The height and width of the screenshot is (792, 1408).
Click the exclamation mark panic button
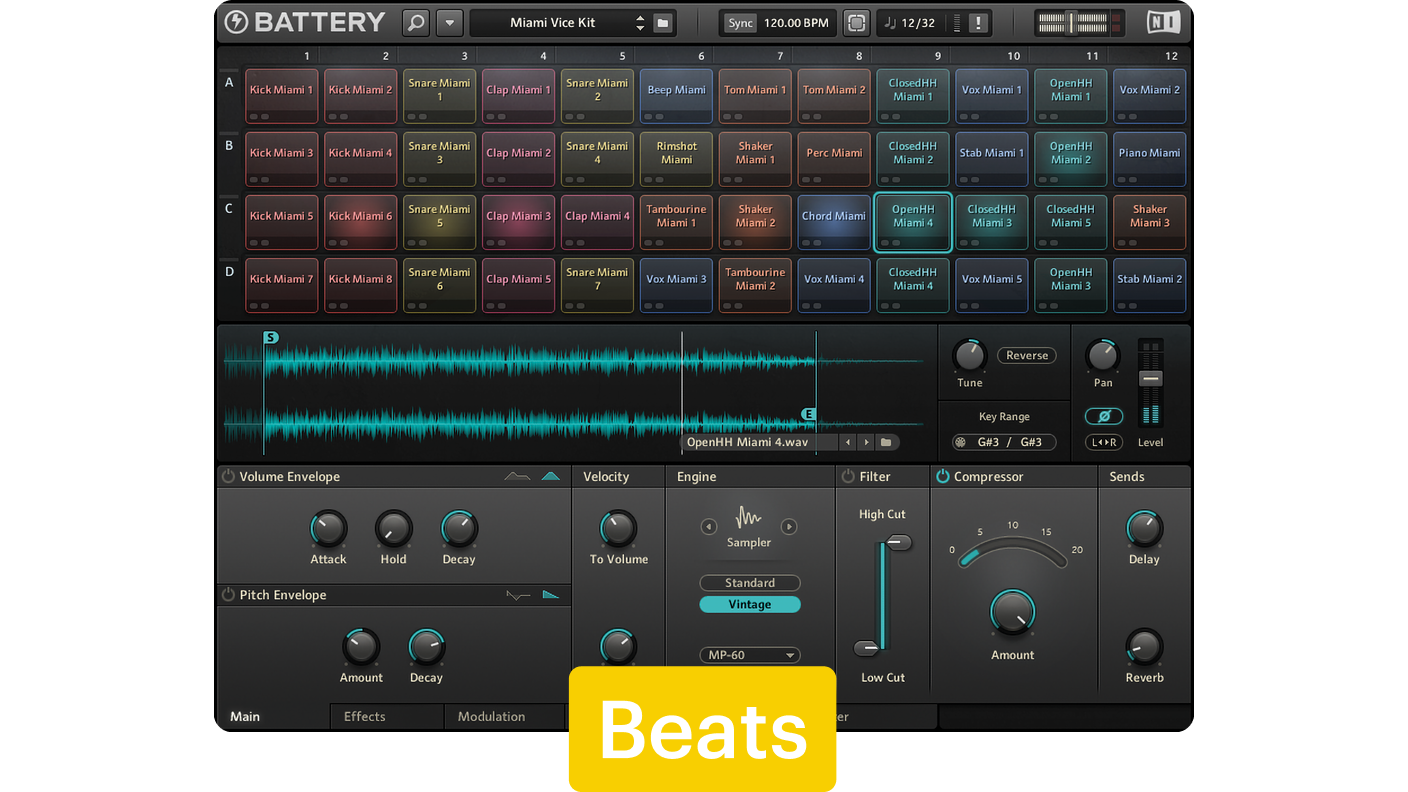[x=978, y=23]
